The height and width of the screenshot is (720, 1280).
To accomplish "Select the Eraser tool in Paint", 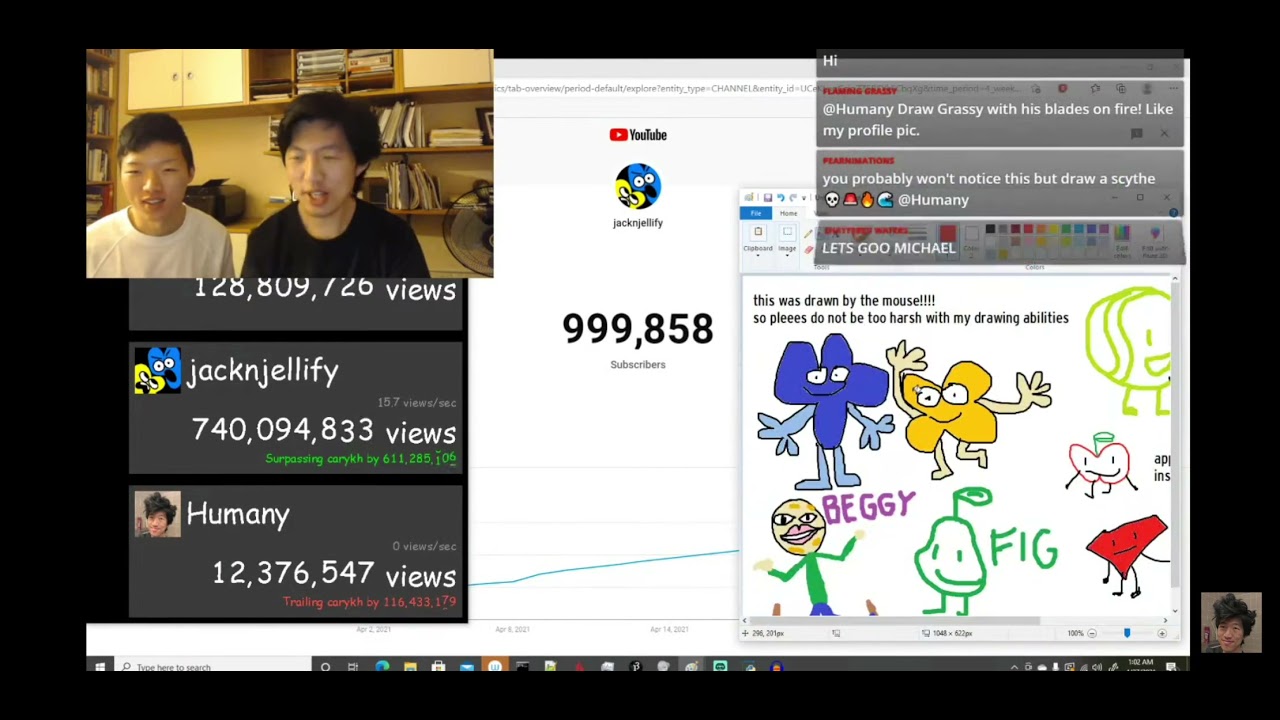I will click(x=809, y=250).
